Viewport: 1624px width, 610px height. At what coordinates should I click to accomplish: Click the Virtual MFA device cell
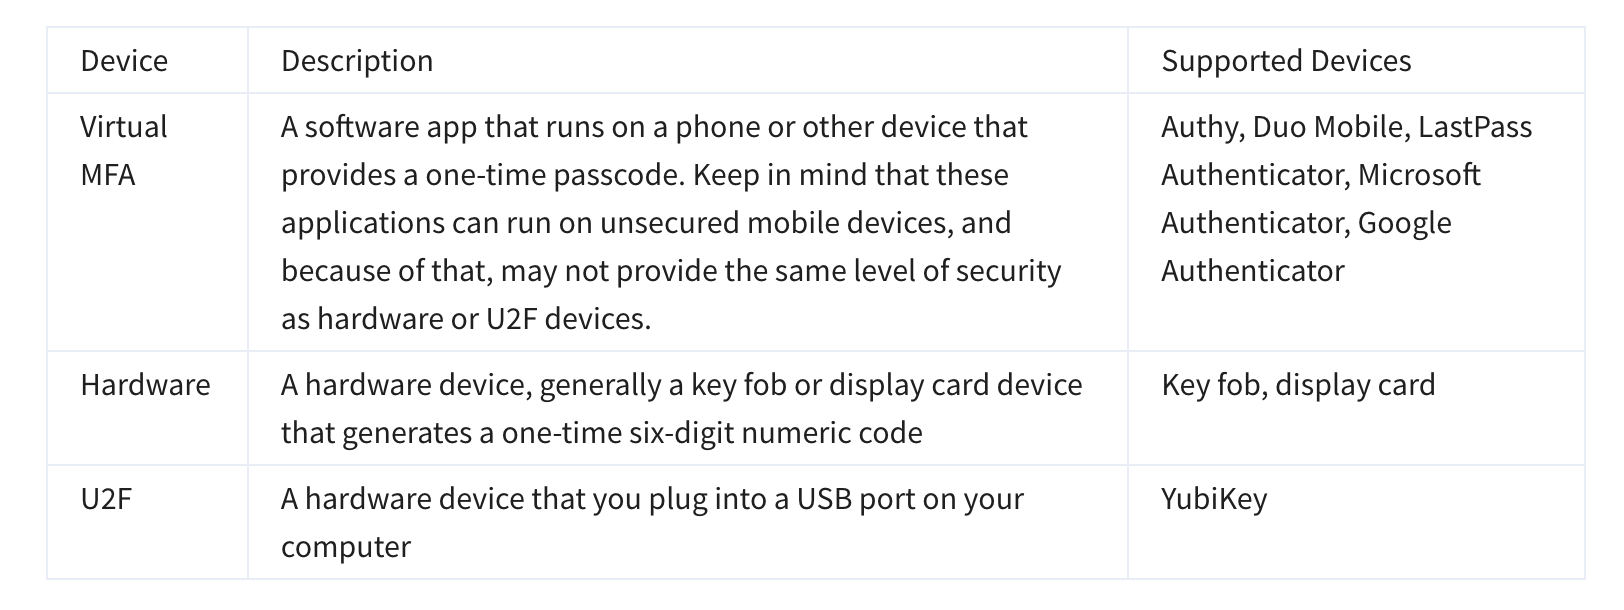pyautogui.click(x=123, y=151)
